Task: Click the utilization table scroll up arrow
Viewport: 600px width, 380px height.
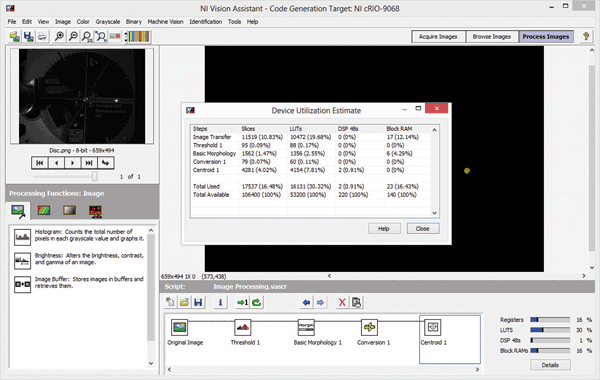Action: click(434, 130)
